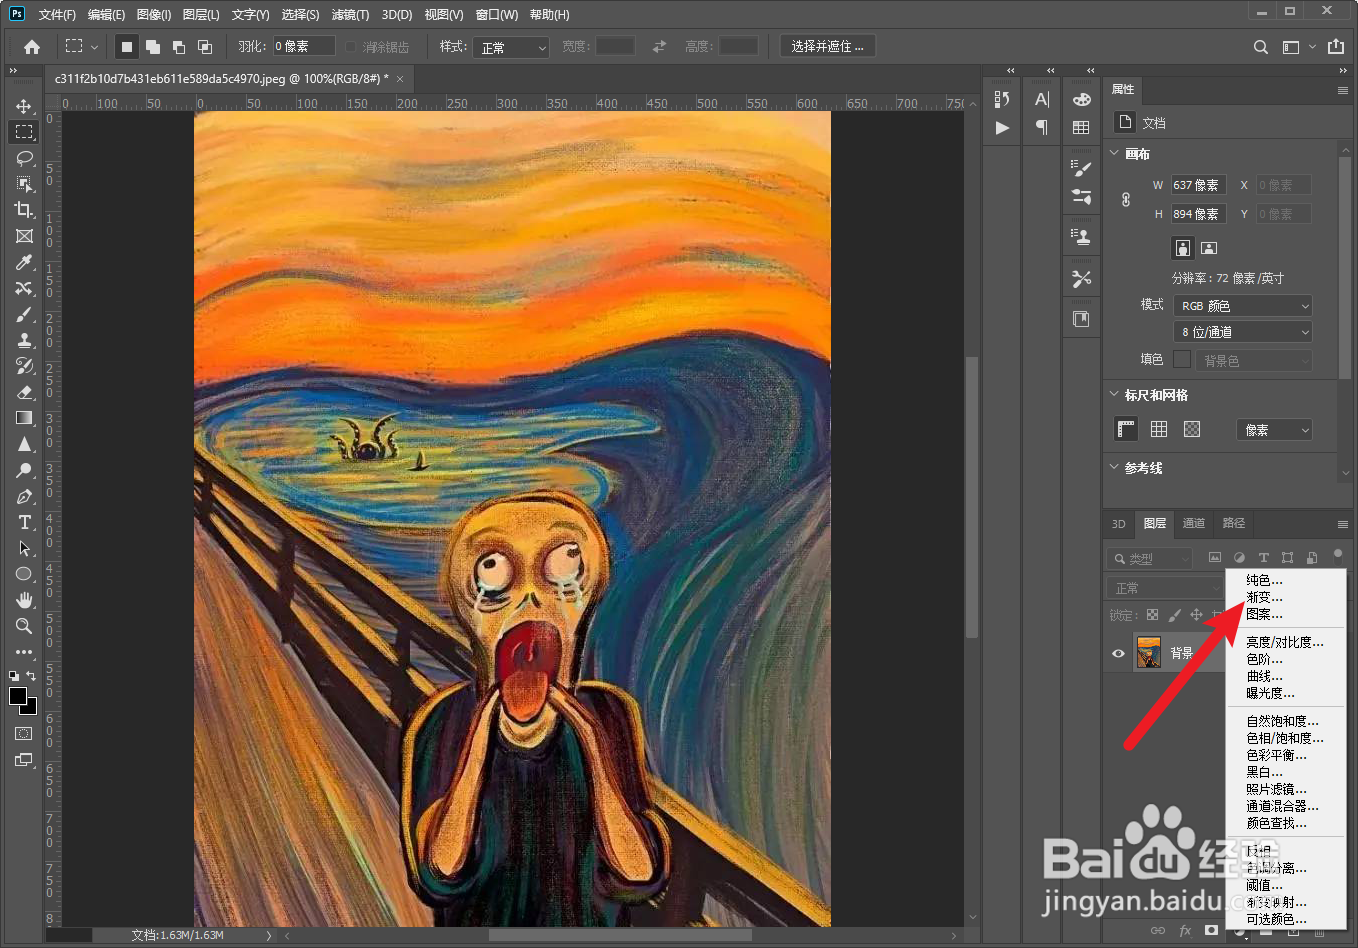Viewport: 1358px width, 948px height.
Task: Click the share icon at top right
Action: (1336, 47)
